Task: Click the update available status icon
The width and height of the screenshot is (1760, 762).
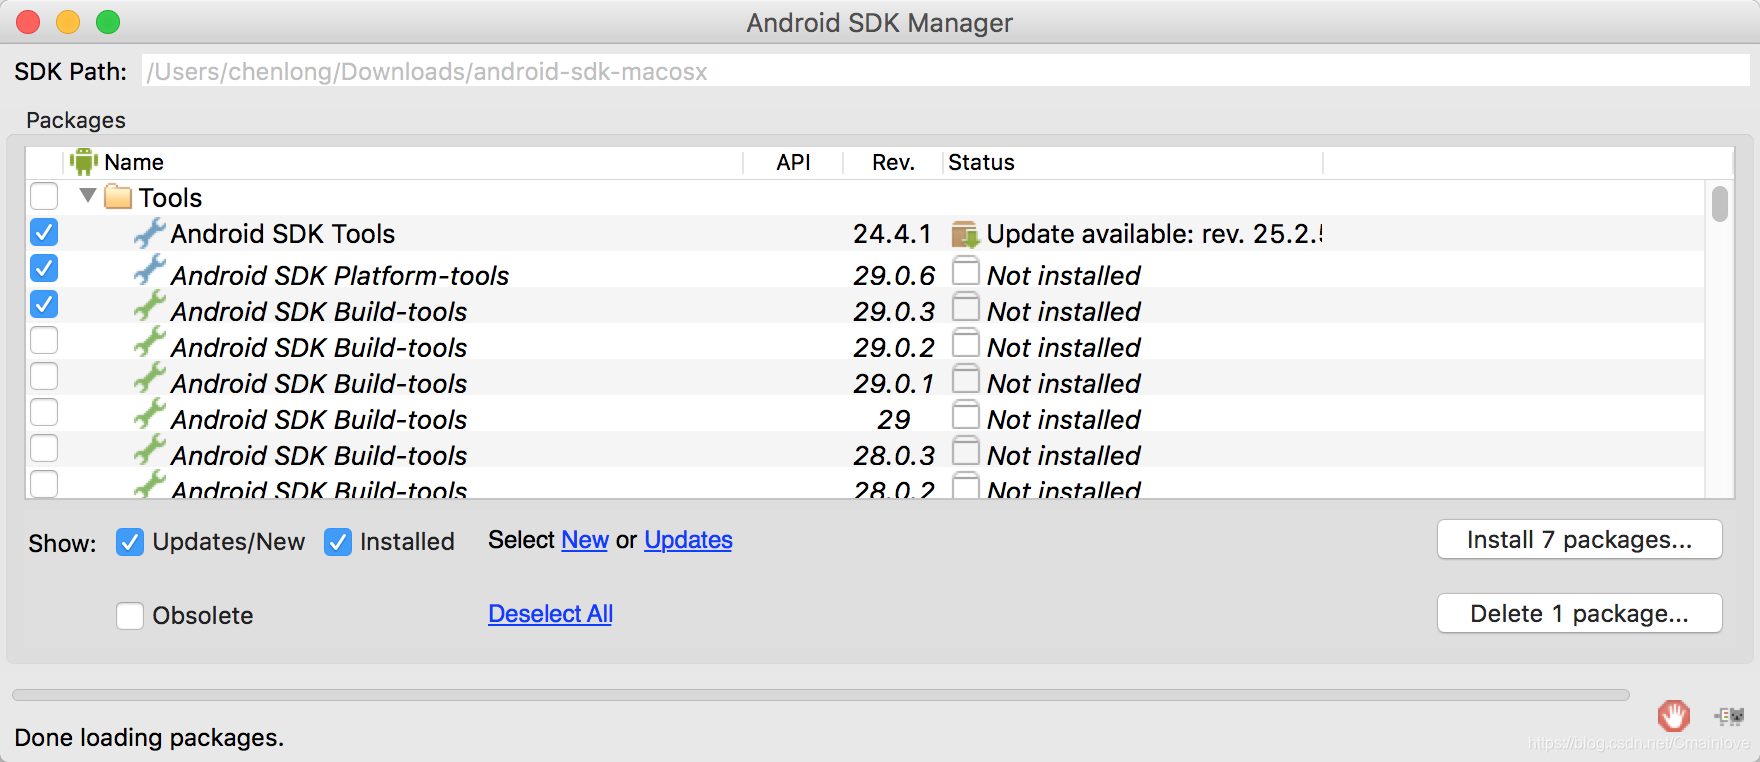Action: (x=965, y=235)
